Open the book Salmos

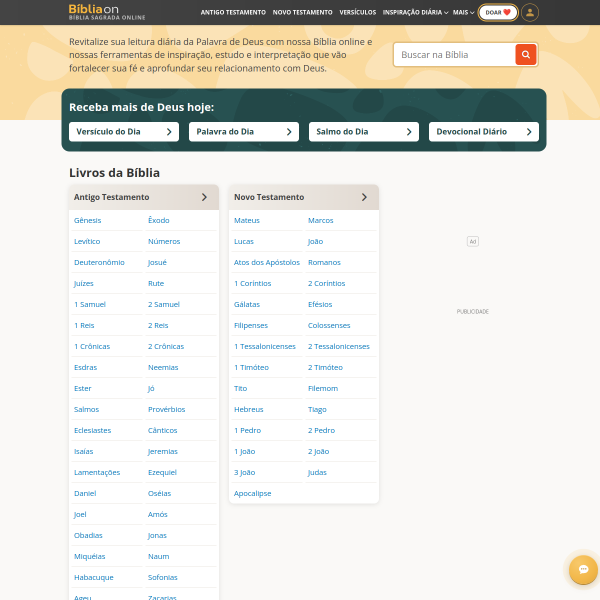(86, 410)
